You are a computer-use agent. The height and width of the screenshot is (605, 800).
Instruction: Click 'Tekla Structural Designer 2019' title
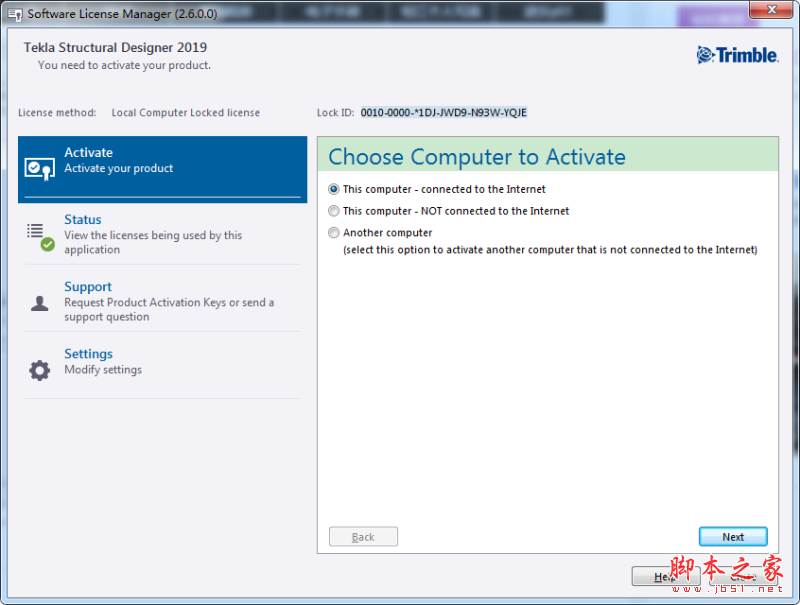pos(115,47)
